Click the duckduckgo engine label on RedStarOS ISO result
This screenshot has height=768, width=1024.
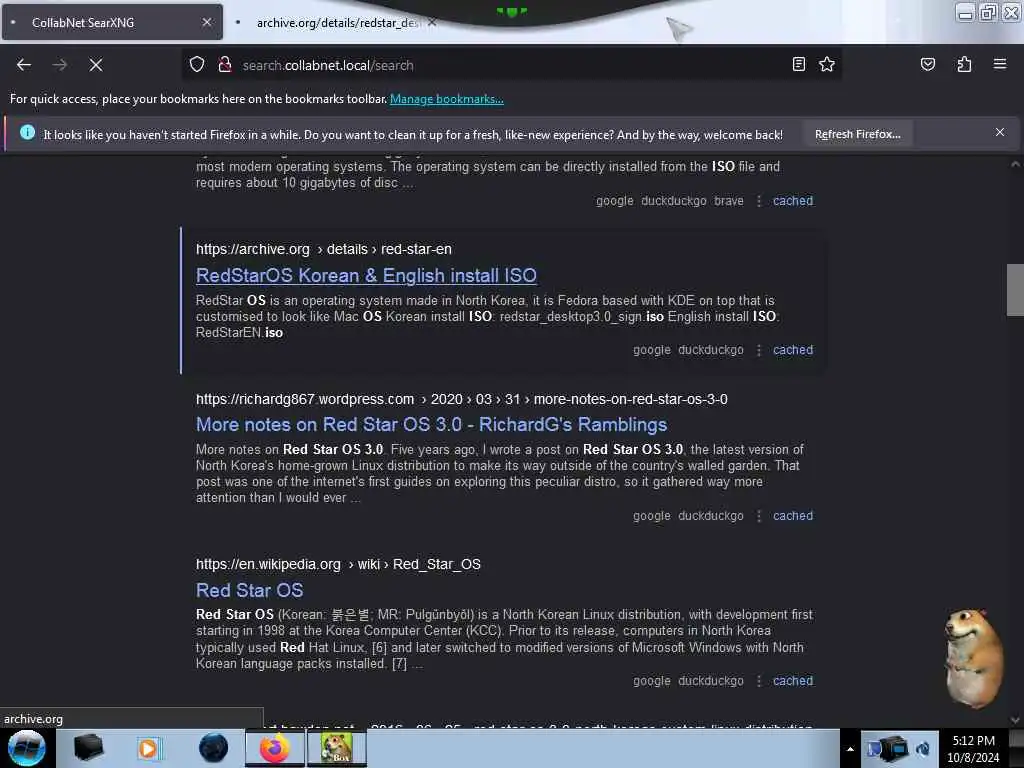711,350
